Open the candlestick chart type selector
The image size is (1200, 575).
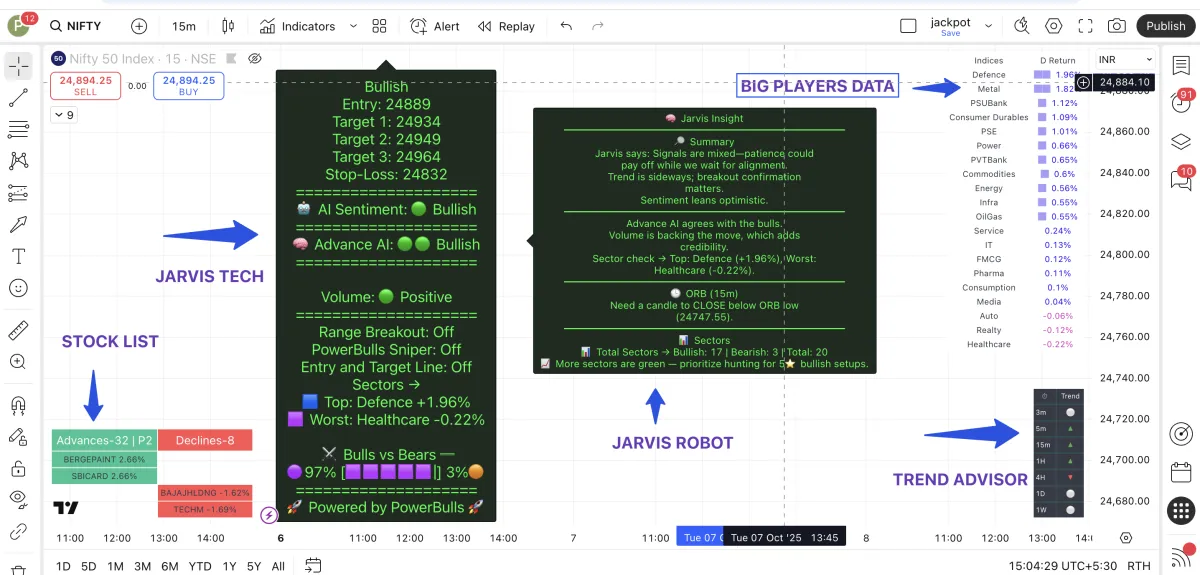click(x=228, y=26)
